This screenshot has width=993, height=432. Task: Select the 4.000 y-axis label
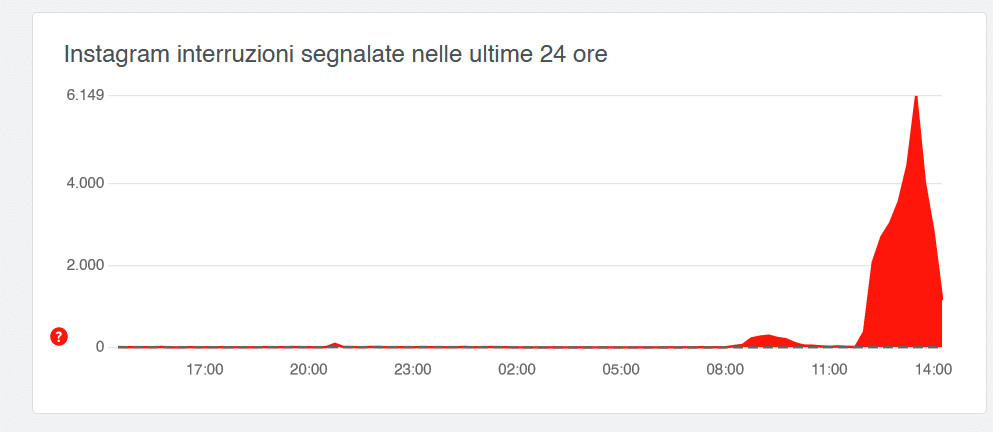(x=85, y=184)
